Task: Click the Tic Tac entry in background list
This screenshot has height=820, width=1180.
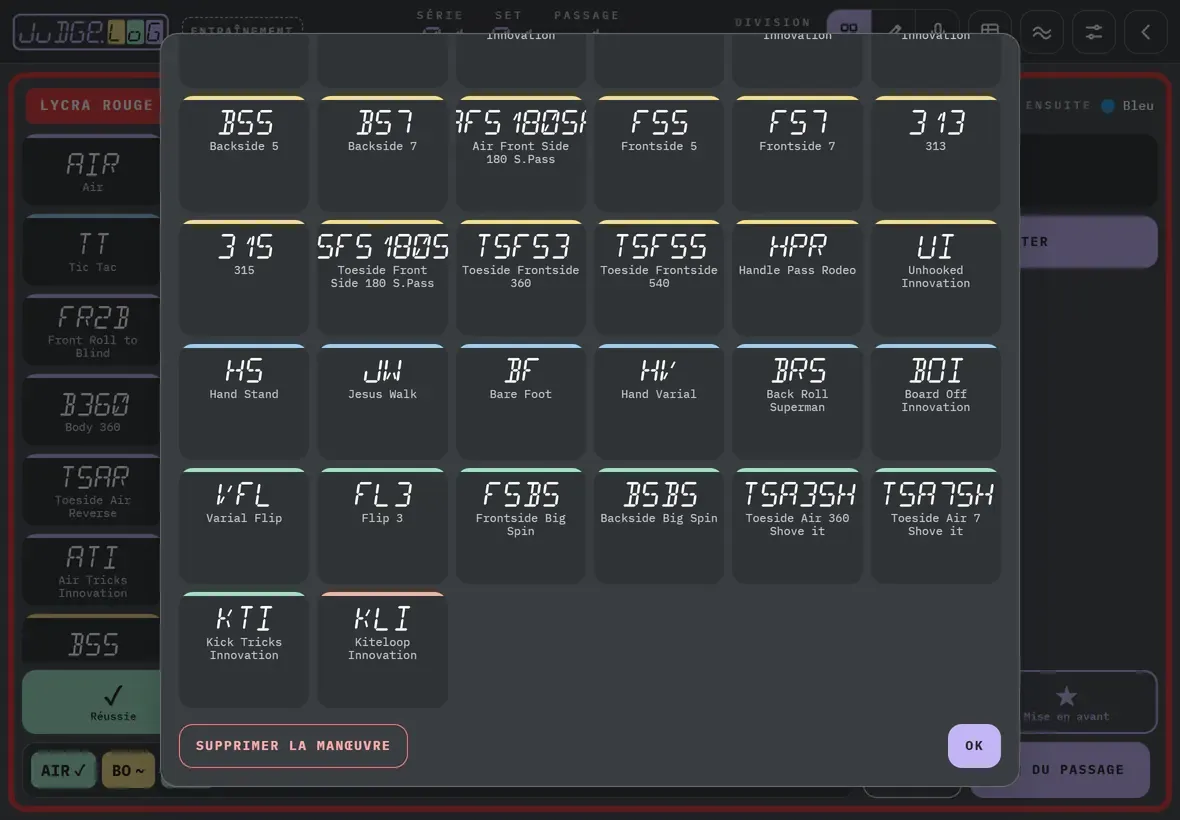Action: 92,250
